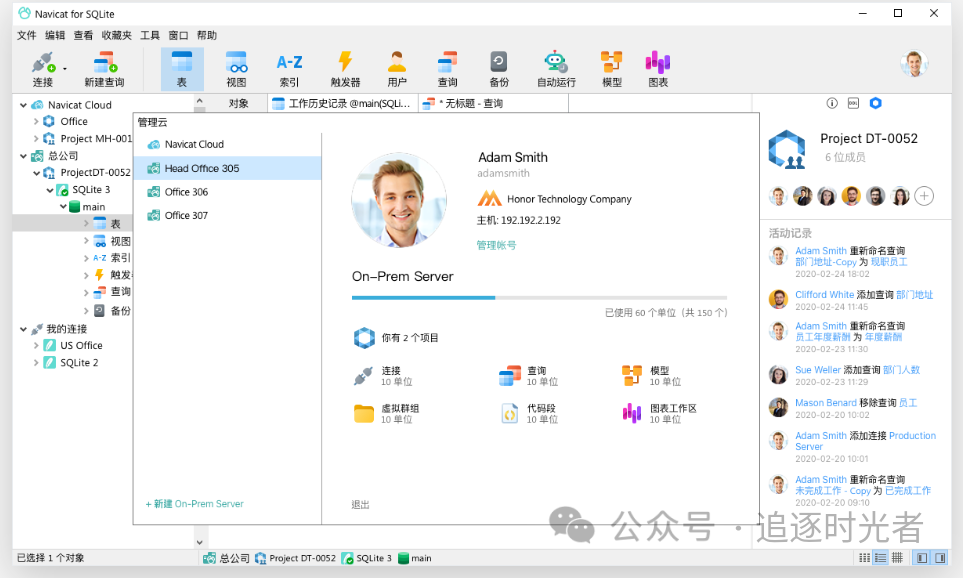Viewport: 963px width, 578px height.
Task: Click the 图表工作区 icon
Action: (631, 414)
